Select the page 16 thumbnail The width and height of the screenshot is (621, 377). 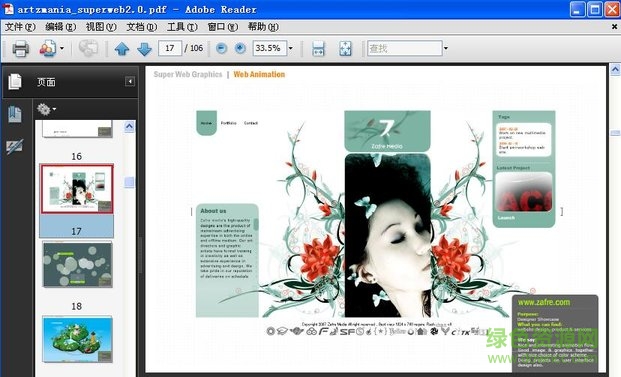click(x=77, y=129)
